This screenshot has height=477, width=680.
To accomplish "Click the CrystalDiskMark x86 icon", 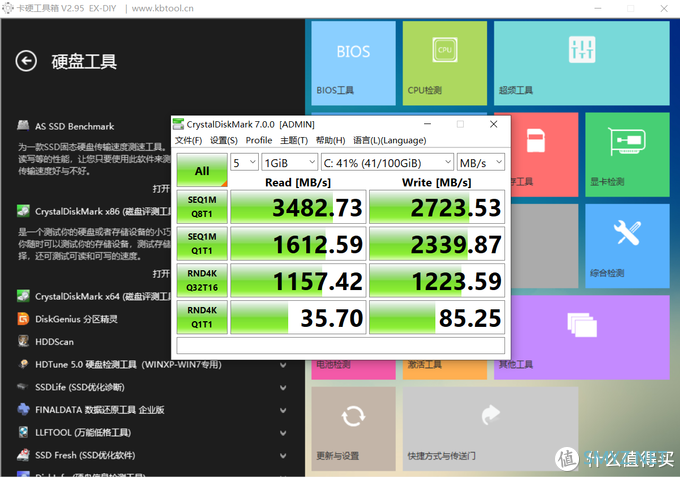I will click(x=23, y=211).
